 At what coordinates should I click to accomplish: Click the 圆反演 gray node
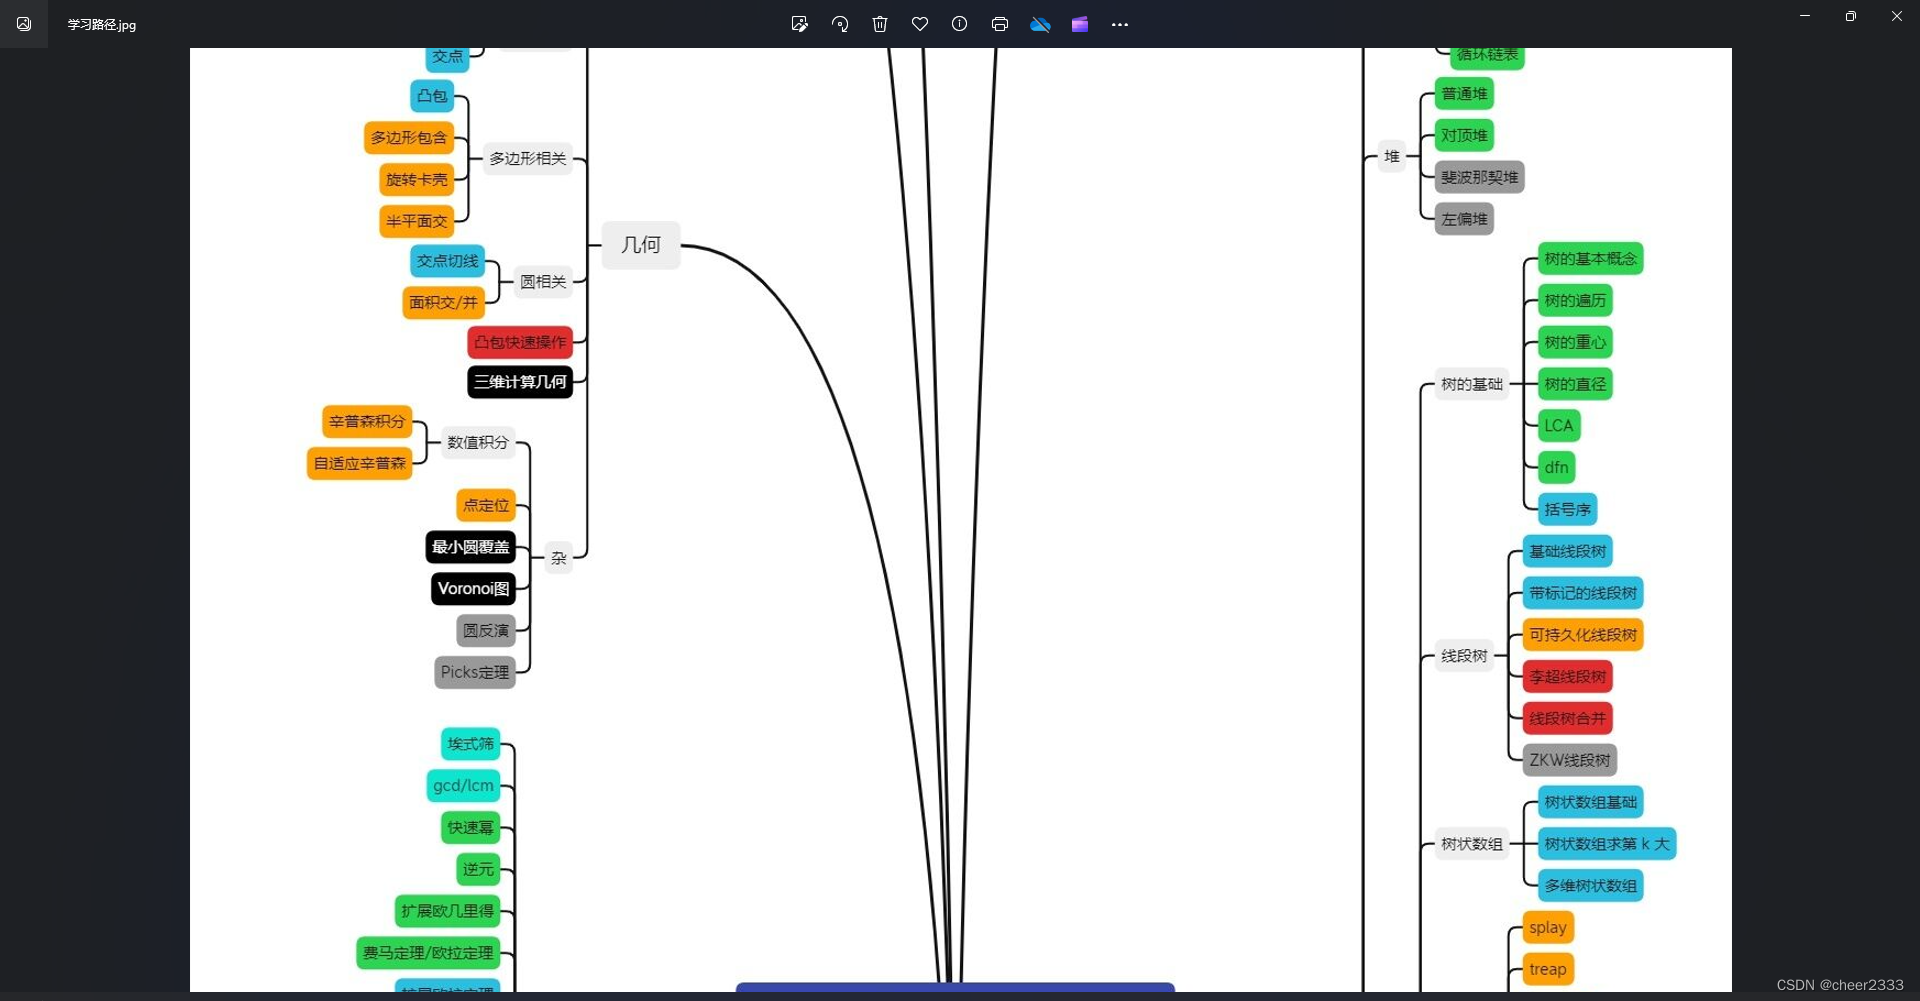(x=486, y=630)
